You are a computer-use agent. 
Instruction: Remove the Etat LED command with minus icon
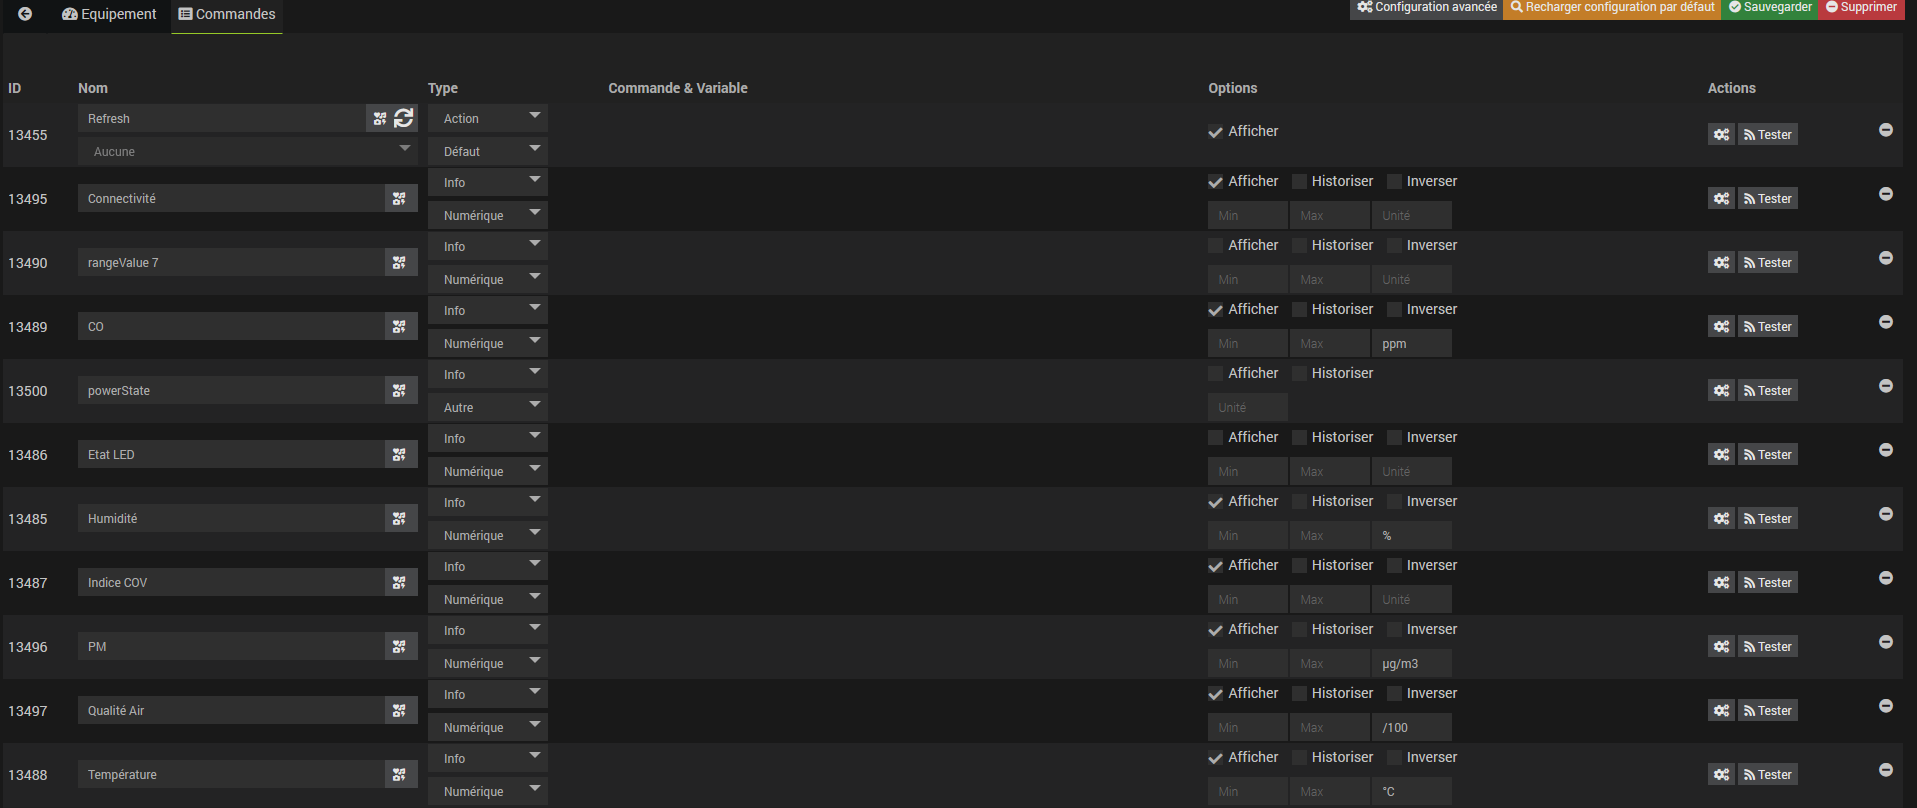[1886, 450]
